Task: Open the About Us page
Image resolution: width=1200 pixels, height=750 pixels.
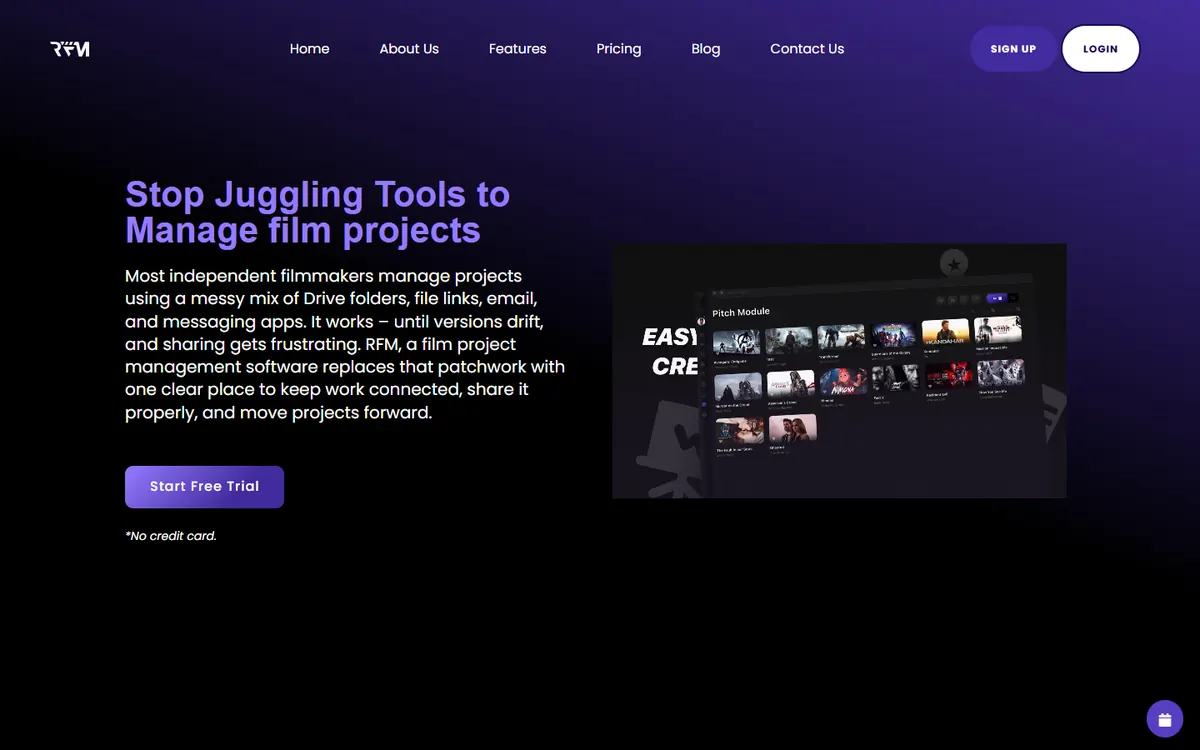Action: tap(409, 49)
